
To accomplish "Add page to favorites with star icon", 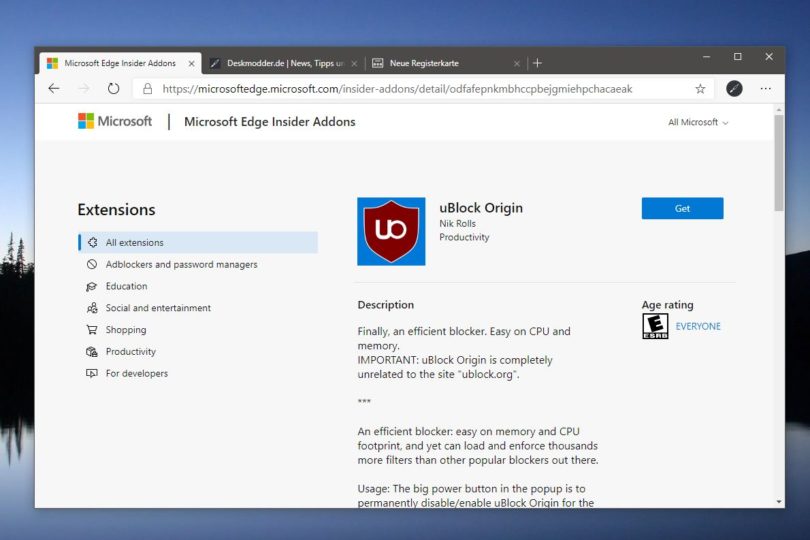I will point(700,89).
